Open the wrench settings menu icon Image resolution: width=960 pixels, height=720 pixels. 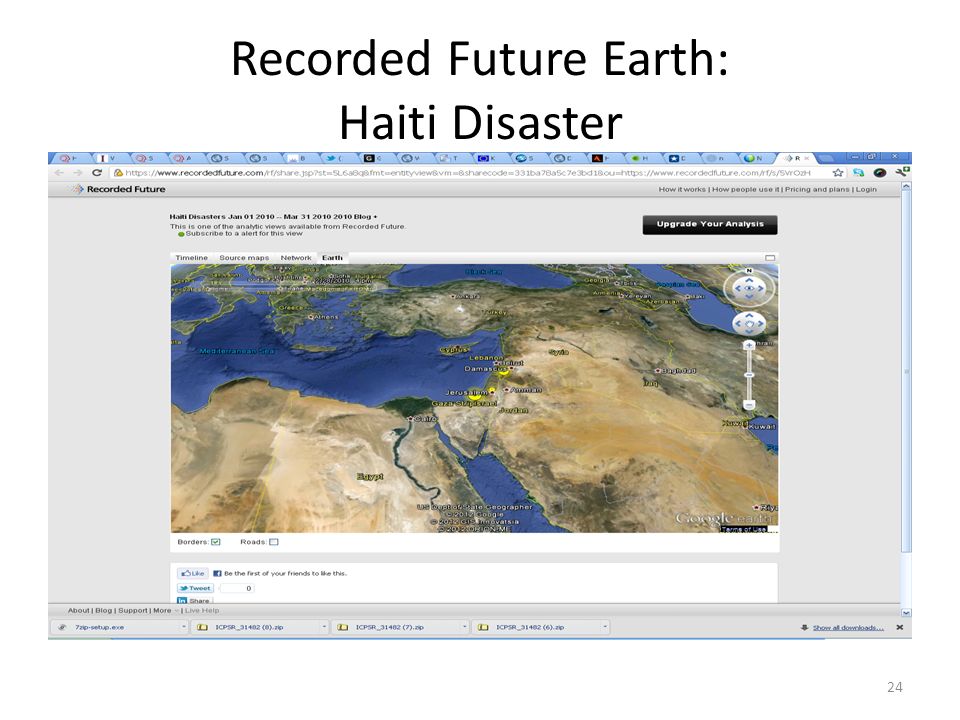pyautogui.click(x=902, y=172)
